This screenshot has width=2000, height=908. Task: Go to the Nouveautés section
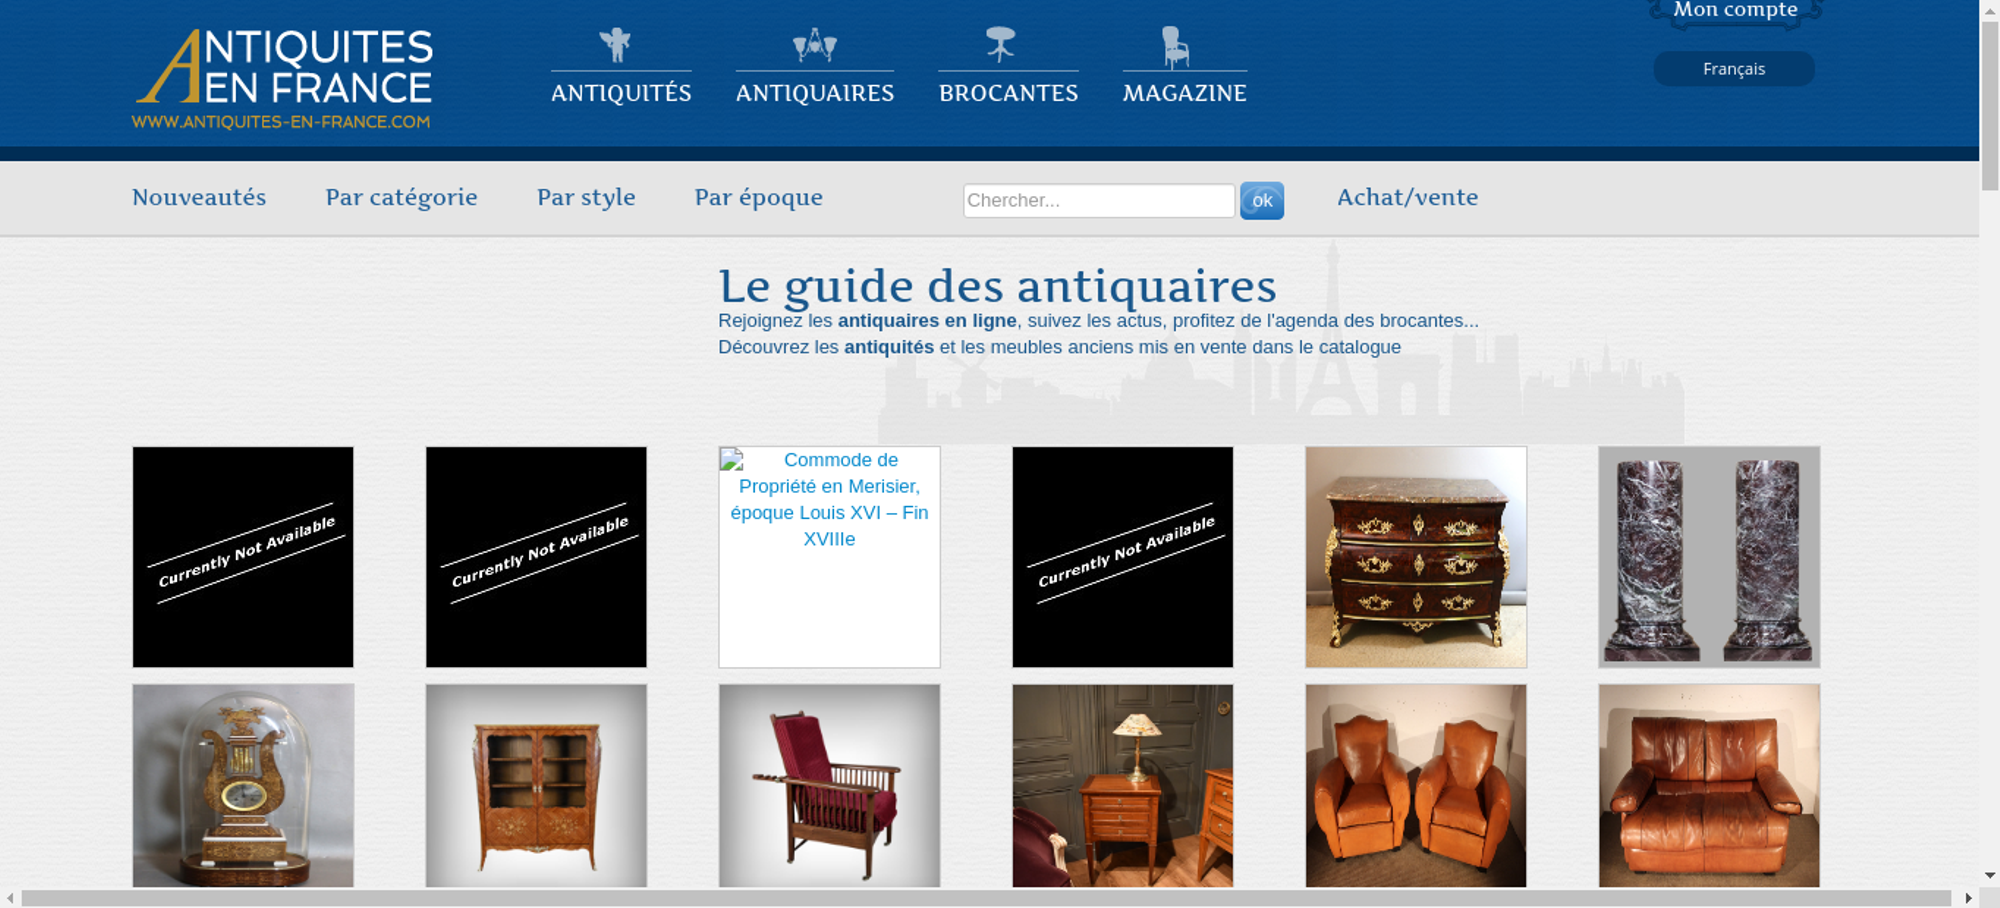[199, 197]
